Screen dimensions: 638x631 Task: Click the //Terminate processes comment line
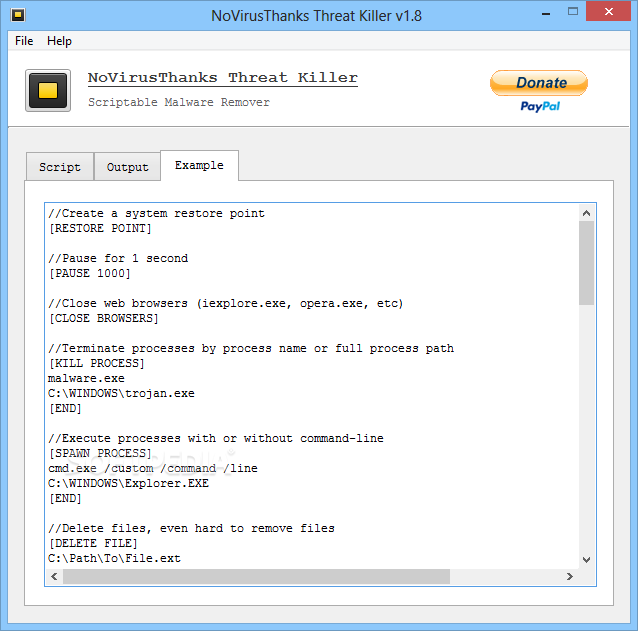(x=251, y=348)
